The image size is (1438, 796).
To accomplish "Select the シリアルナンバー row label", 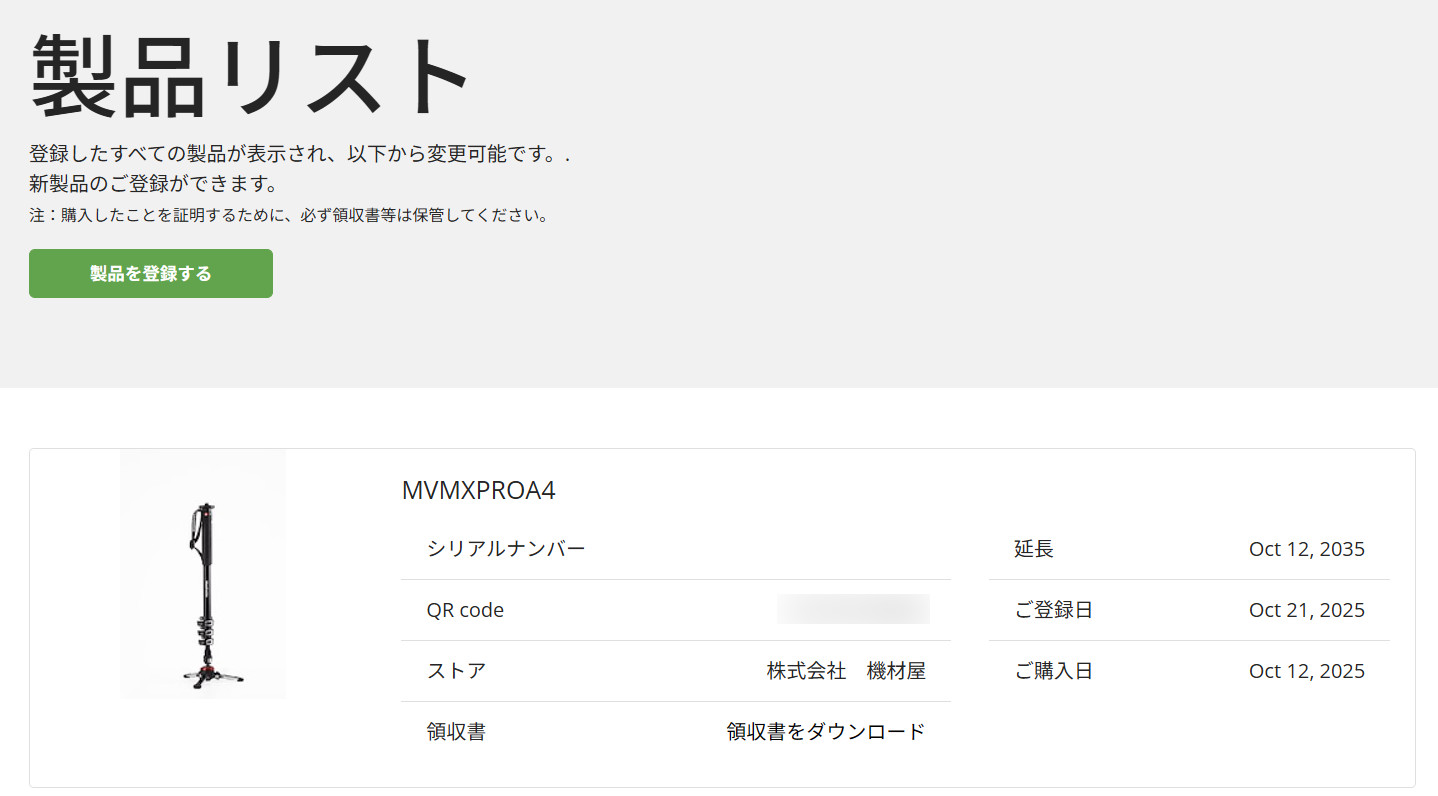I will pyautogui.click(x=506, y=549).
